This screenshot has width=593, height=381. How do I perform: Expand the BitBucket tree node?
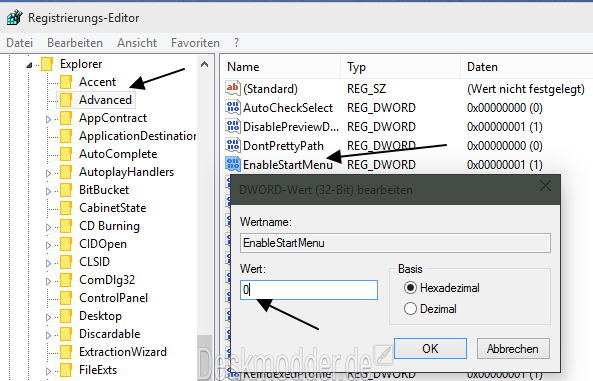48,191
